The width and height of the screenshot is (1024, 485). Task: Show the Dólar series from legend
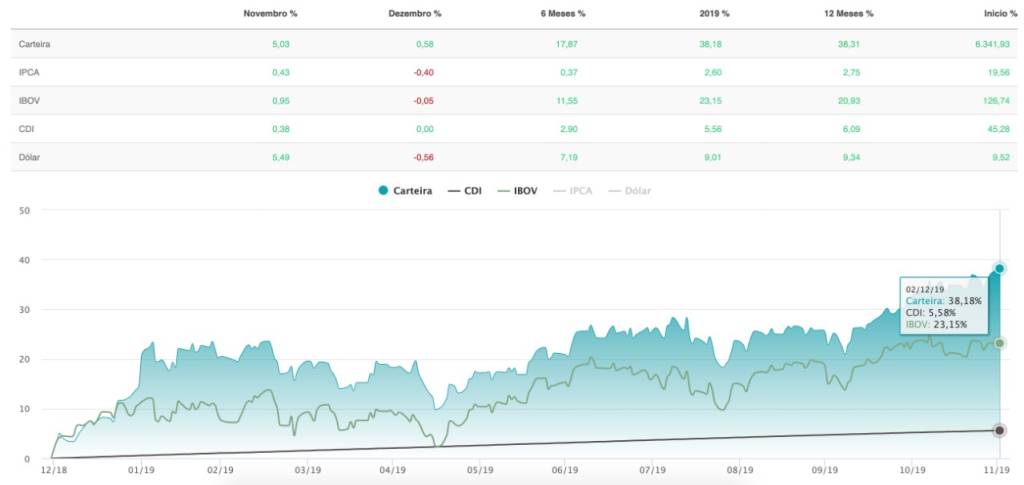point(629,190)
